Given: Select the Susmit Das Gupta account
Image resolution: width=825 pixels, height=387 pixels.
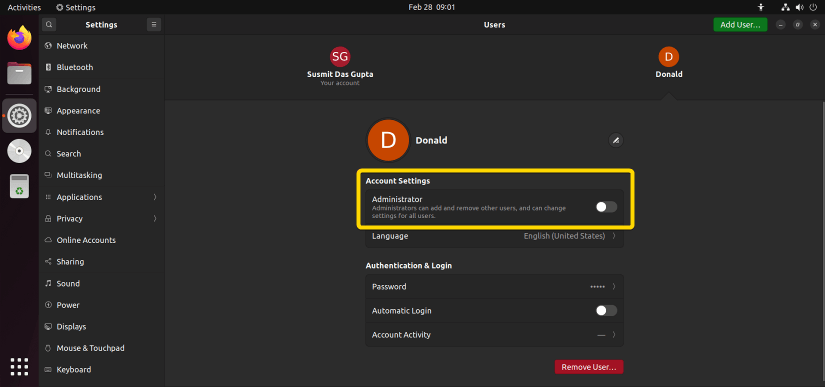Looking at the screenshot, I should tap(340, 67).
